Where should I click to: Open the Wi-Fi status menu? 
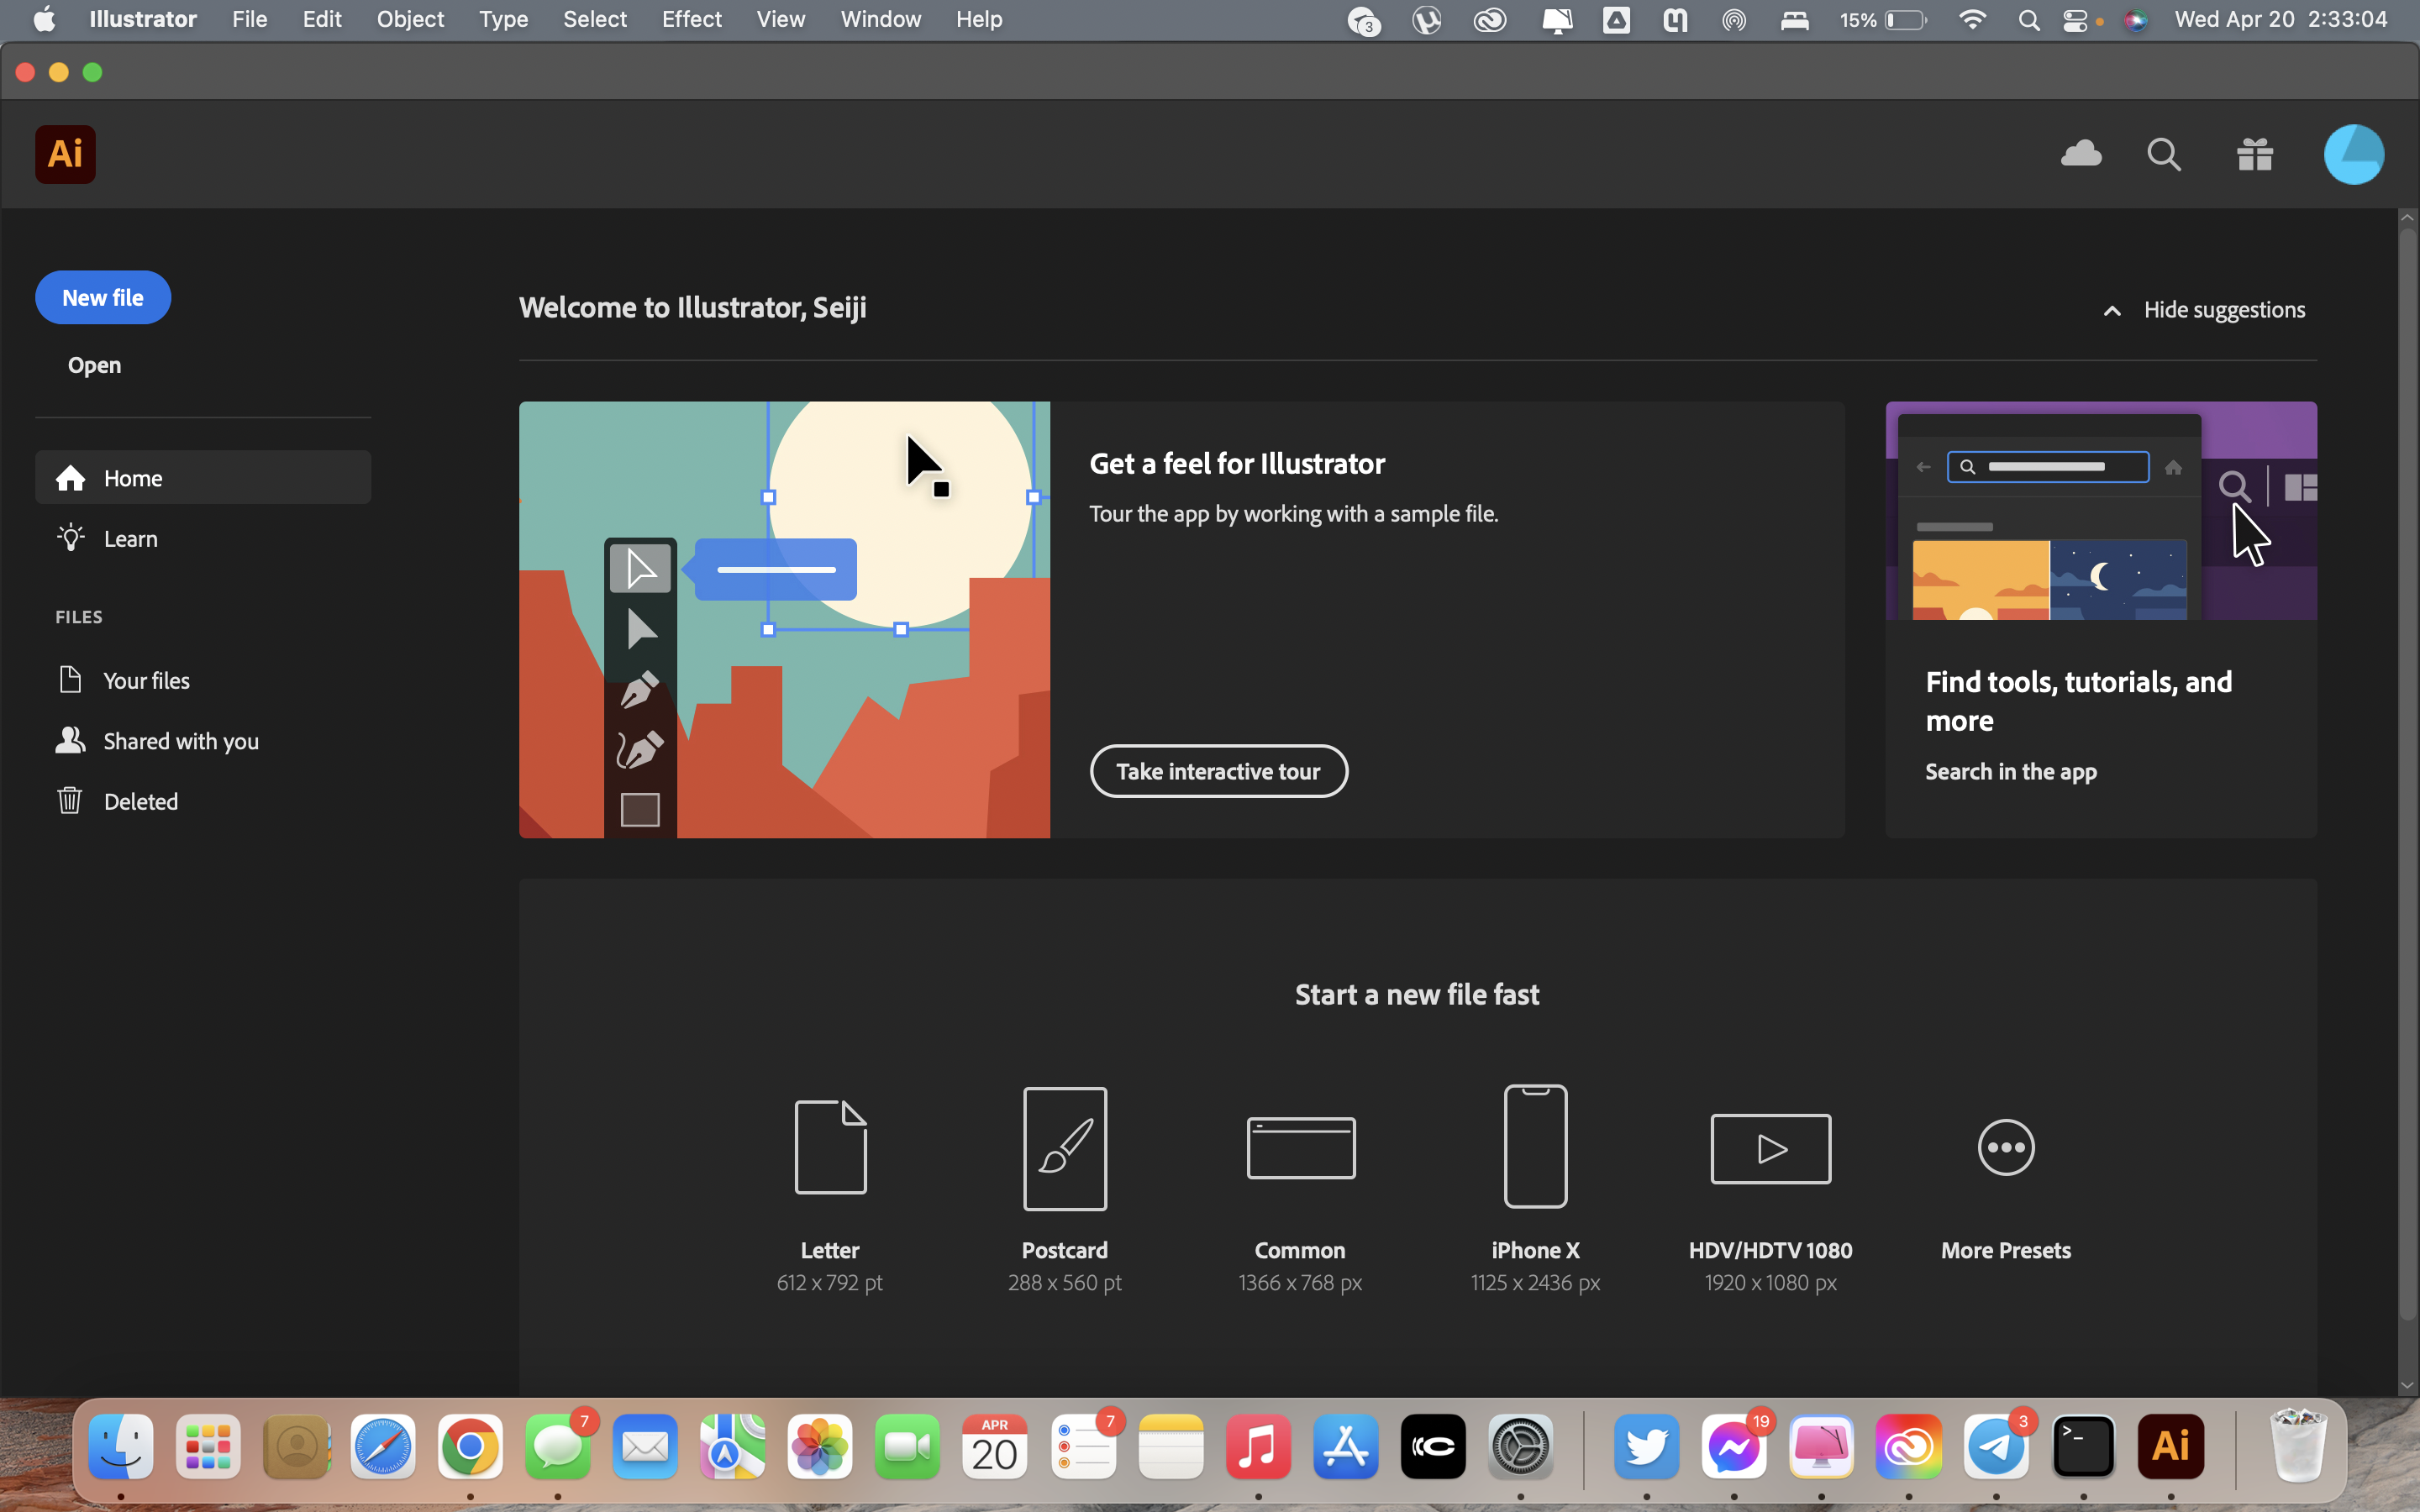pos(1971,19)
